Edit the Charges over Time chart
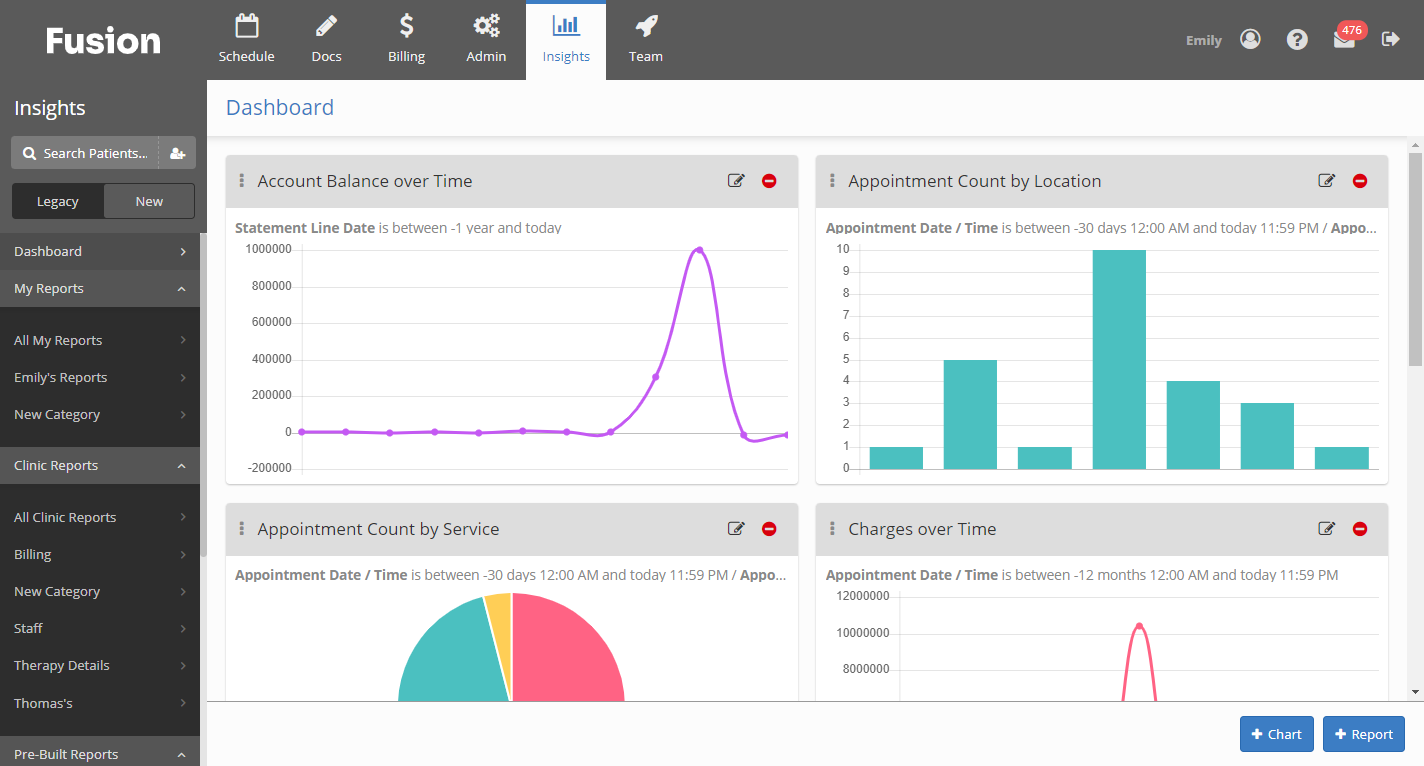This screenshot has height=766, width=1424. 1327,529
